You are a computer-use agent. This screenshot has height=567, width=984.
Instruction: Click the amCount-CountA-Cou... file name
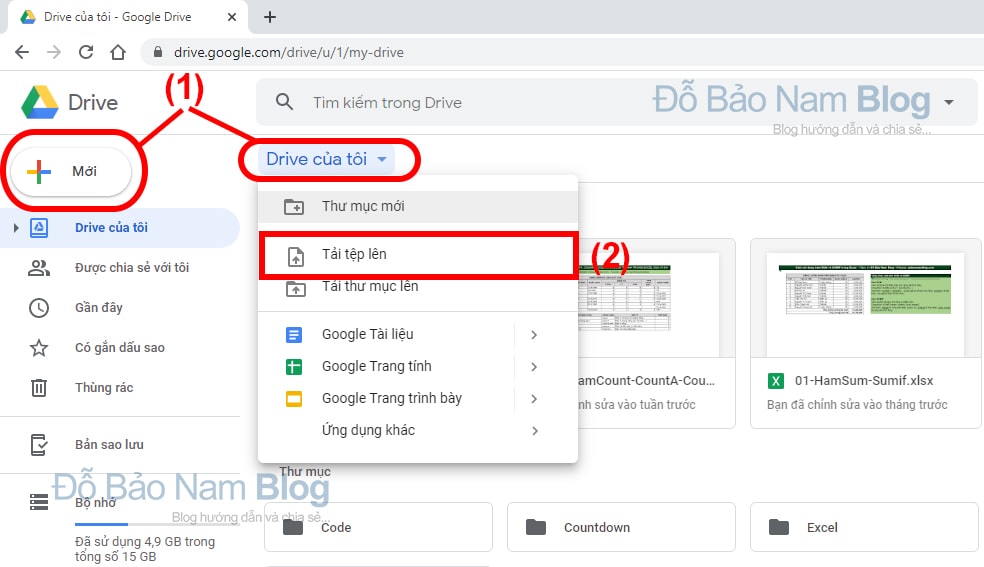pos(646,381)
